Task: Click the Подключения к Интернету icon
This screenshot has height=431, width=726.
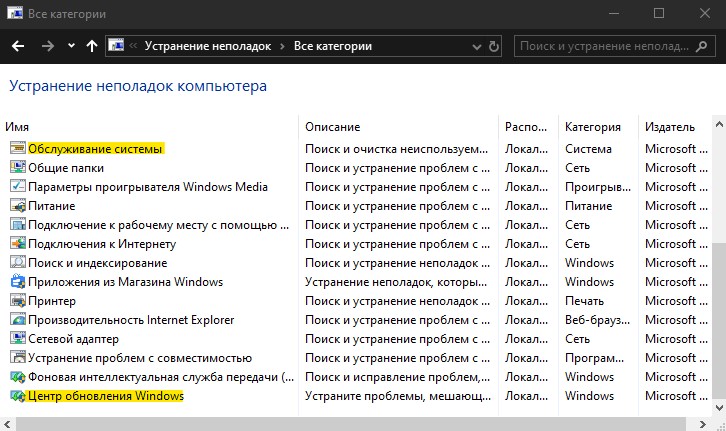Action: pyautogui.click(x=18, y=244)
